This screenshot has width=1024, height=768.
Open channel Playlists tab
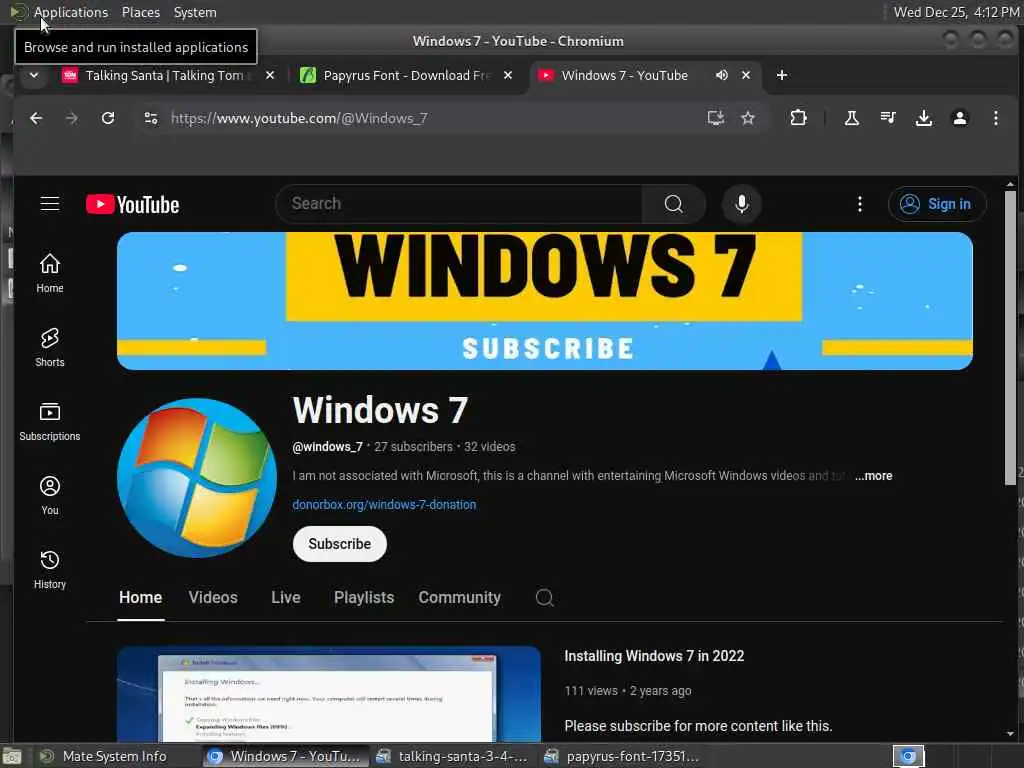coord(364,598)
